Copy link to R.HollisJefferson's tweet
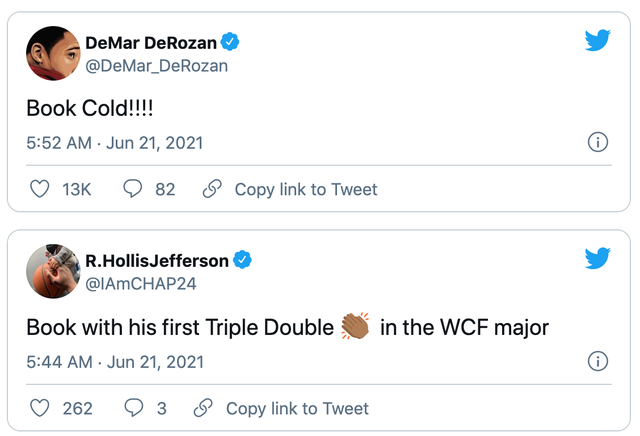Screen dimensions: 640x436 281,408
